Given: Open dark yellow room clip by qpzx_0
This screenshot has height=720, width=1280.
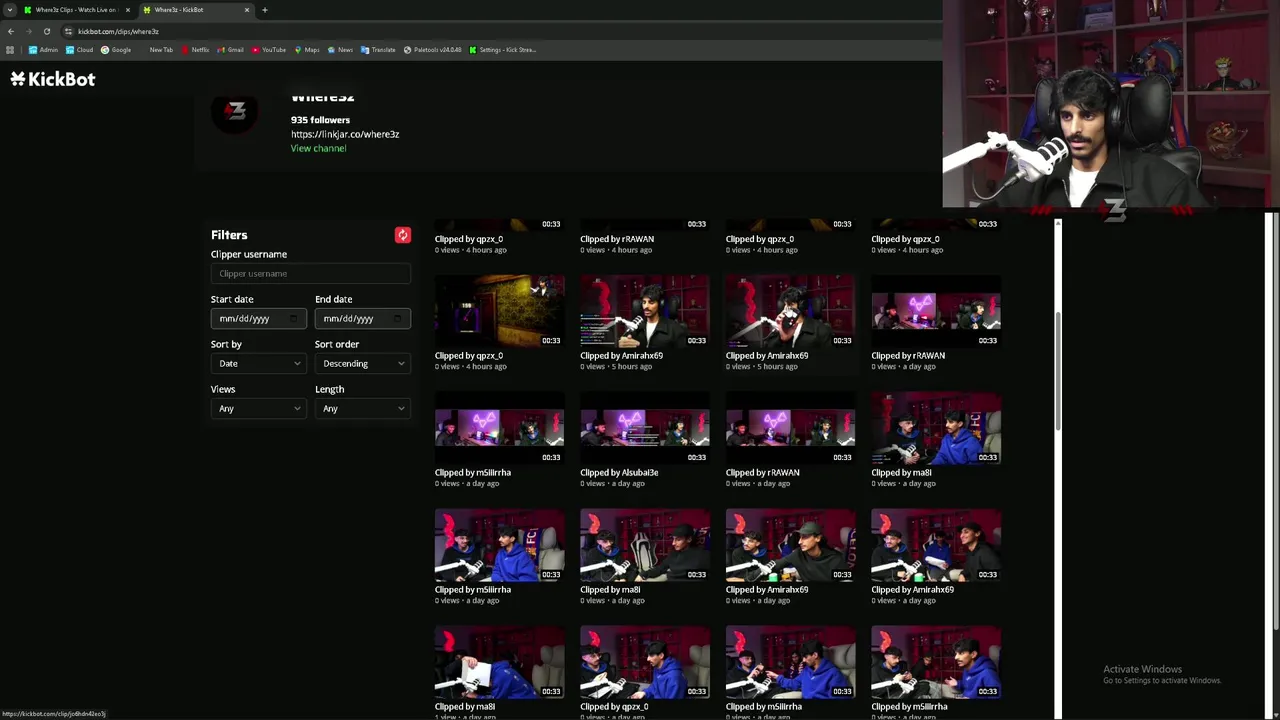Looking at the screenshot, I should pyautogui.click(x=499, y=312).
